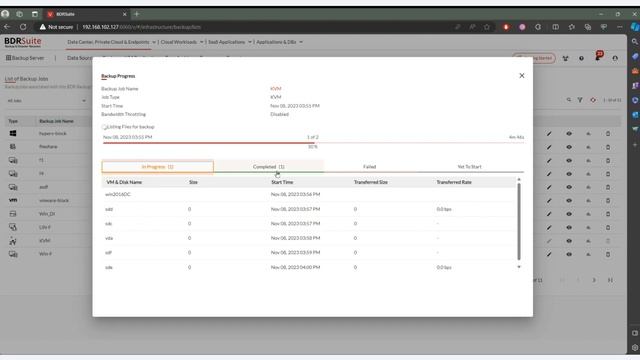The height and width of the screenshot is (360, 640).
Task: Switch to the Completed (1) tab
Action: tap(269, 167)
